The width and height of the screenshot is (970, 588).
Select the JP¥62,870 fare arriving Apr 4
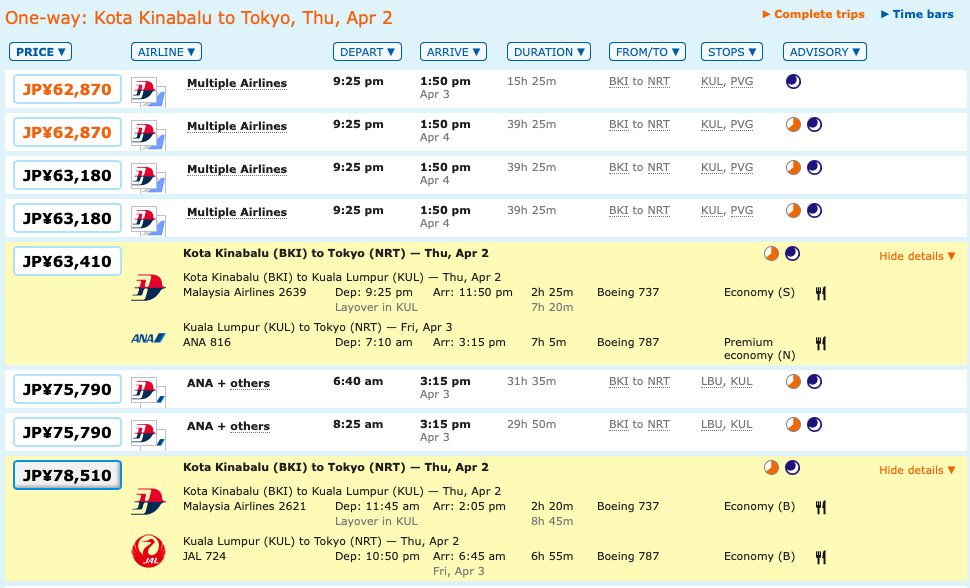67,132
